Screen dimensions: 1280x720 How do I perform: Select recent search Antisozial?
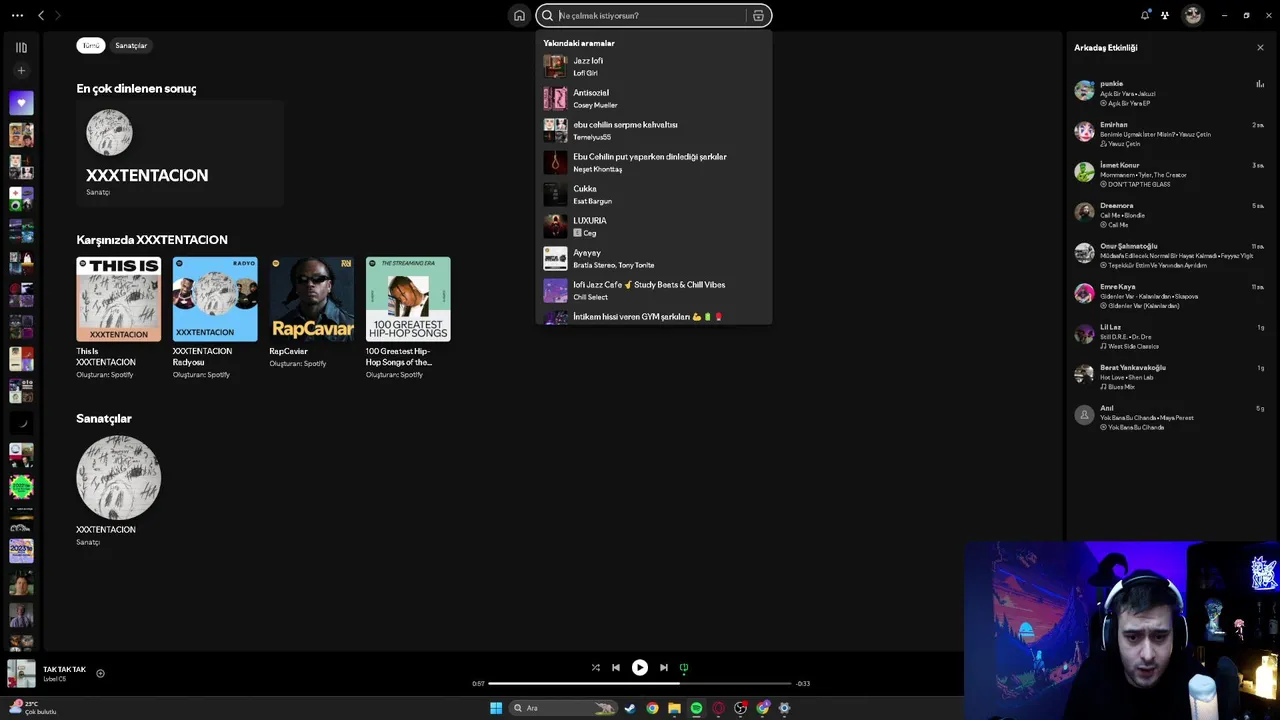(653, 98)
